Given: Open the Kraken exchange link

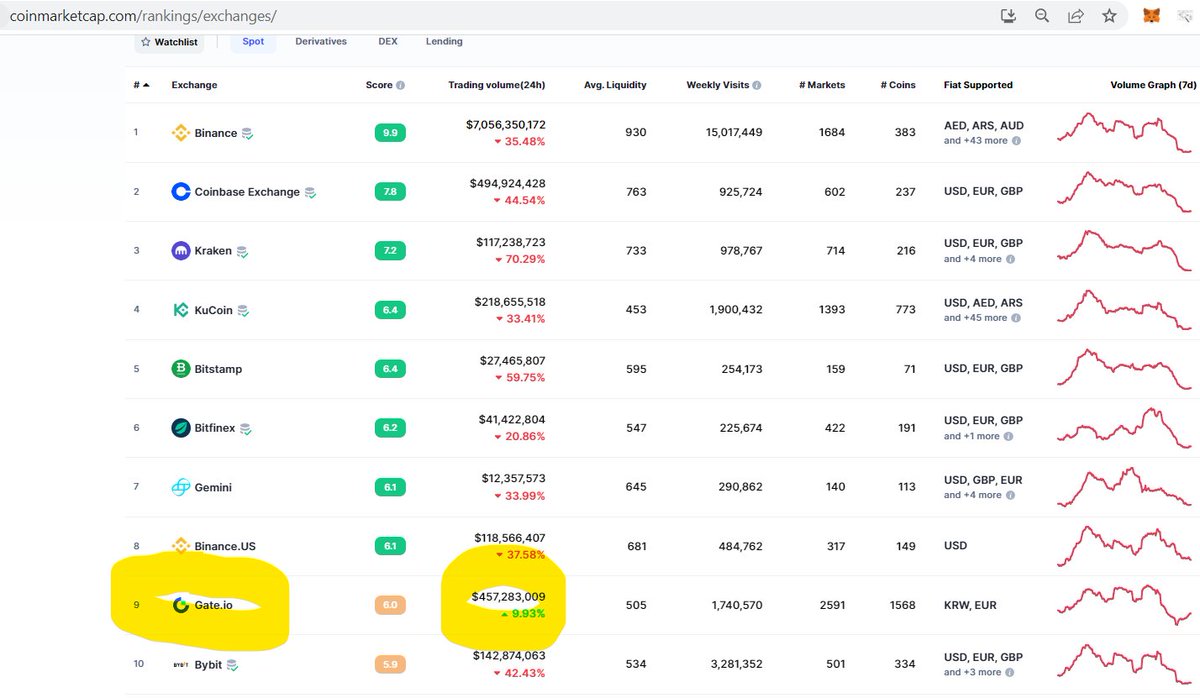Looking at the screenshot, I should [x=213, y=251].
